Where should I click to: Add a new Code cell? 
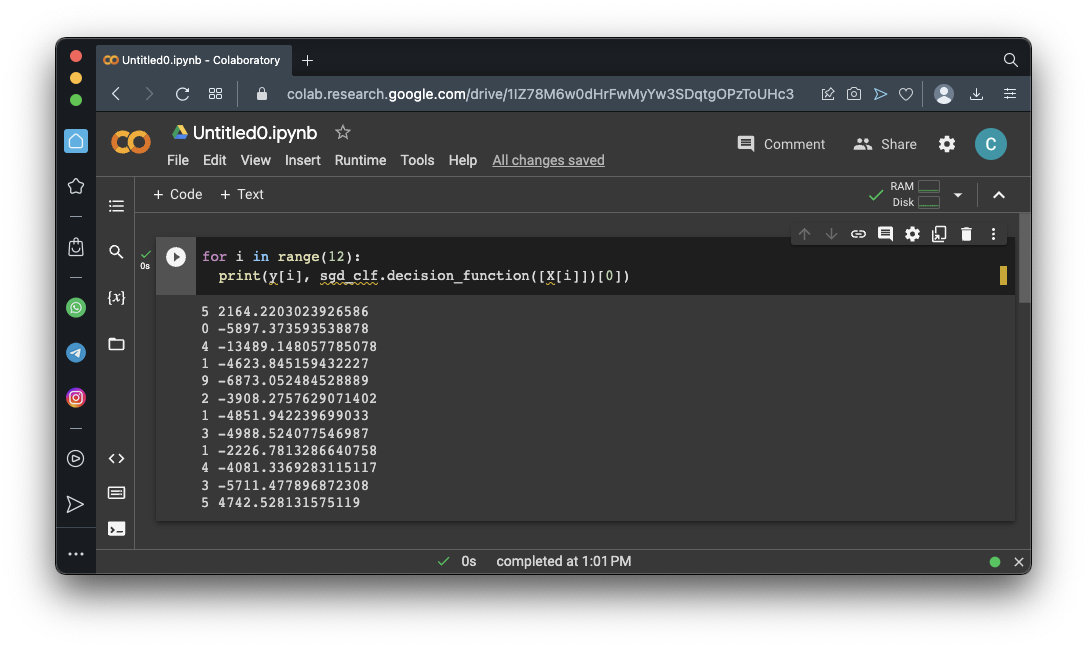[x=177, y=194]
